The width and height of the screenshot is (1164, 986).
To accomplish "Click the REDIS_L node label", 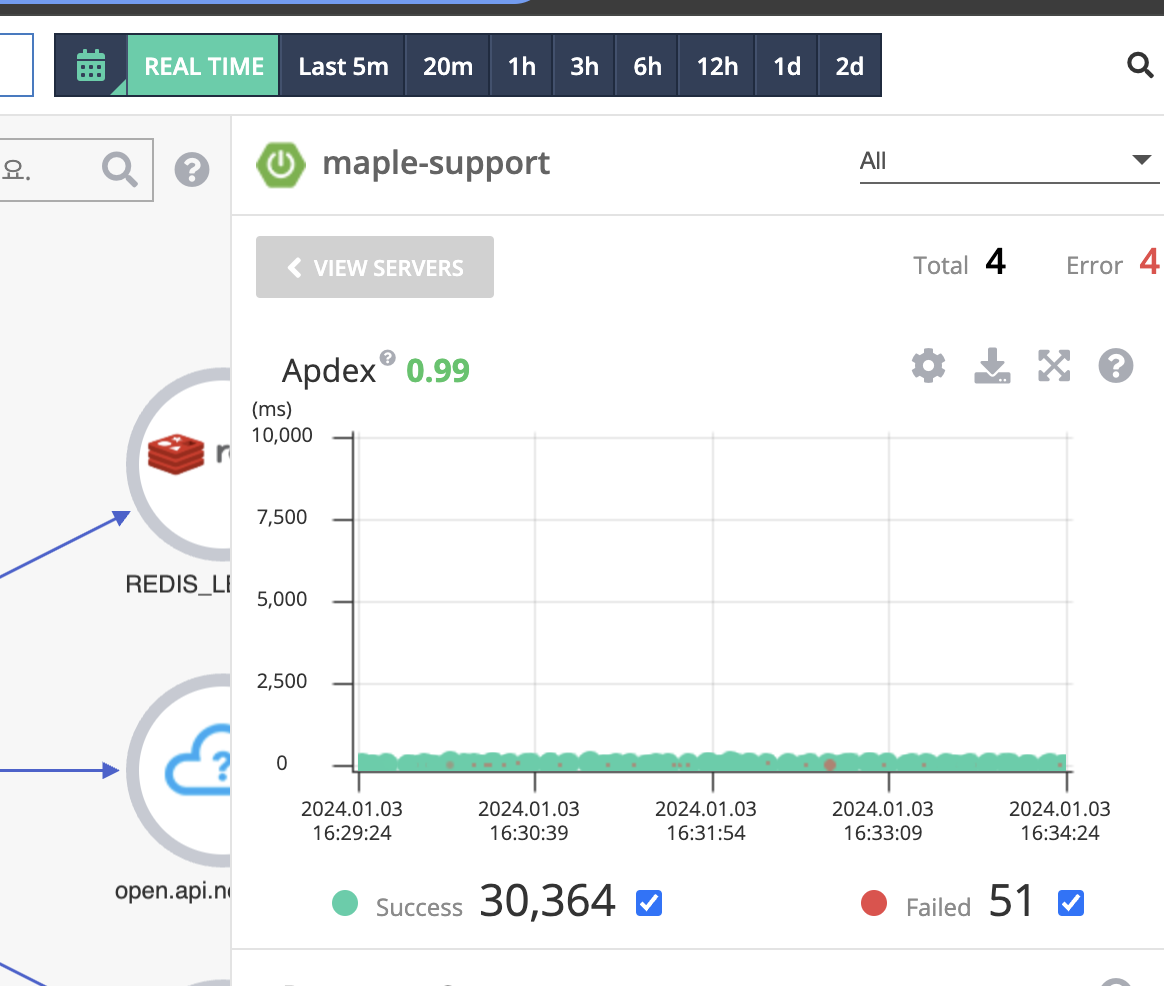I will coord(177,584).
